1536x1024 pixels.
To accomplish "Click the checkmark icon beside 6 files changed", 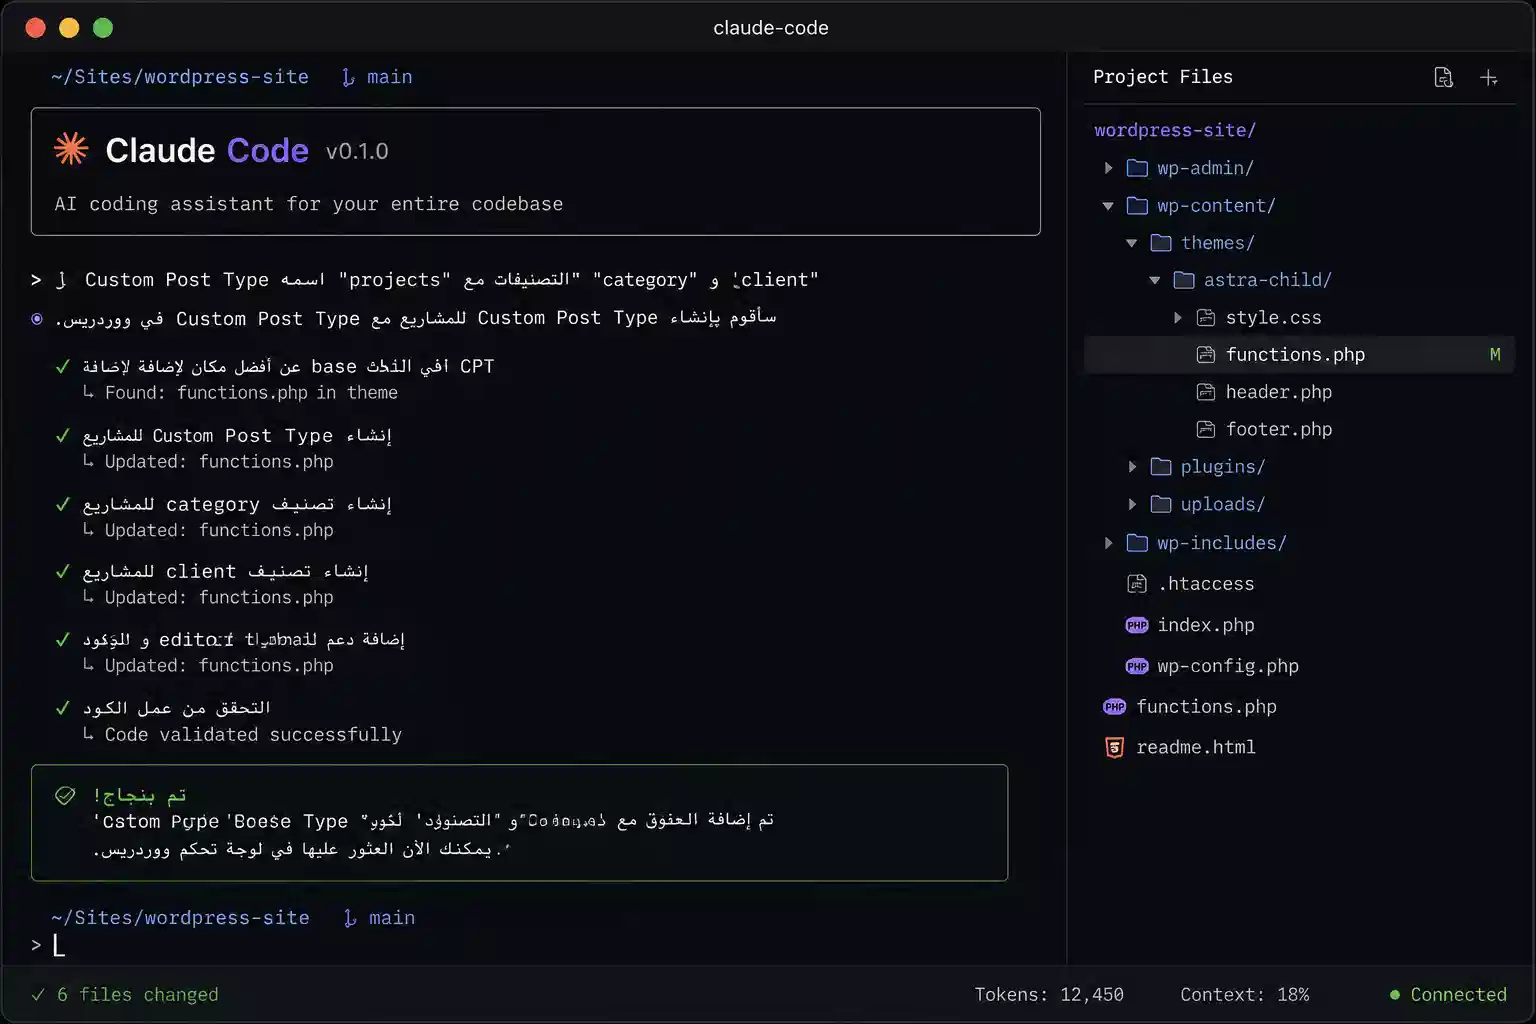I will [38, 995].
